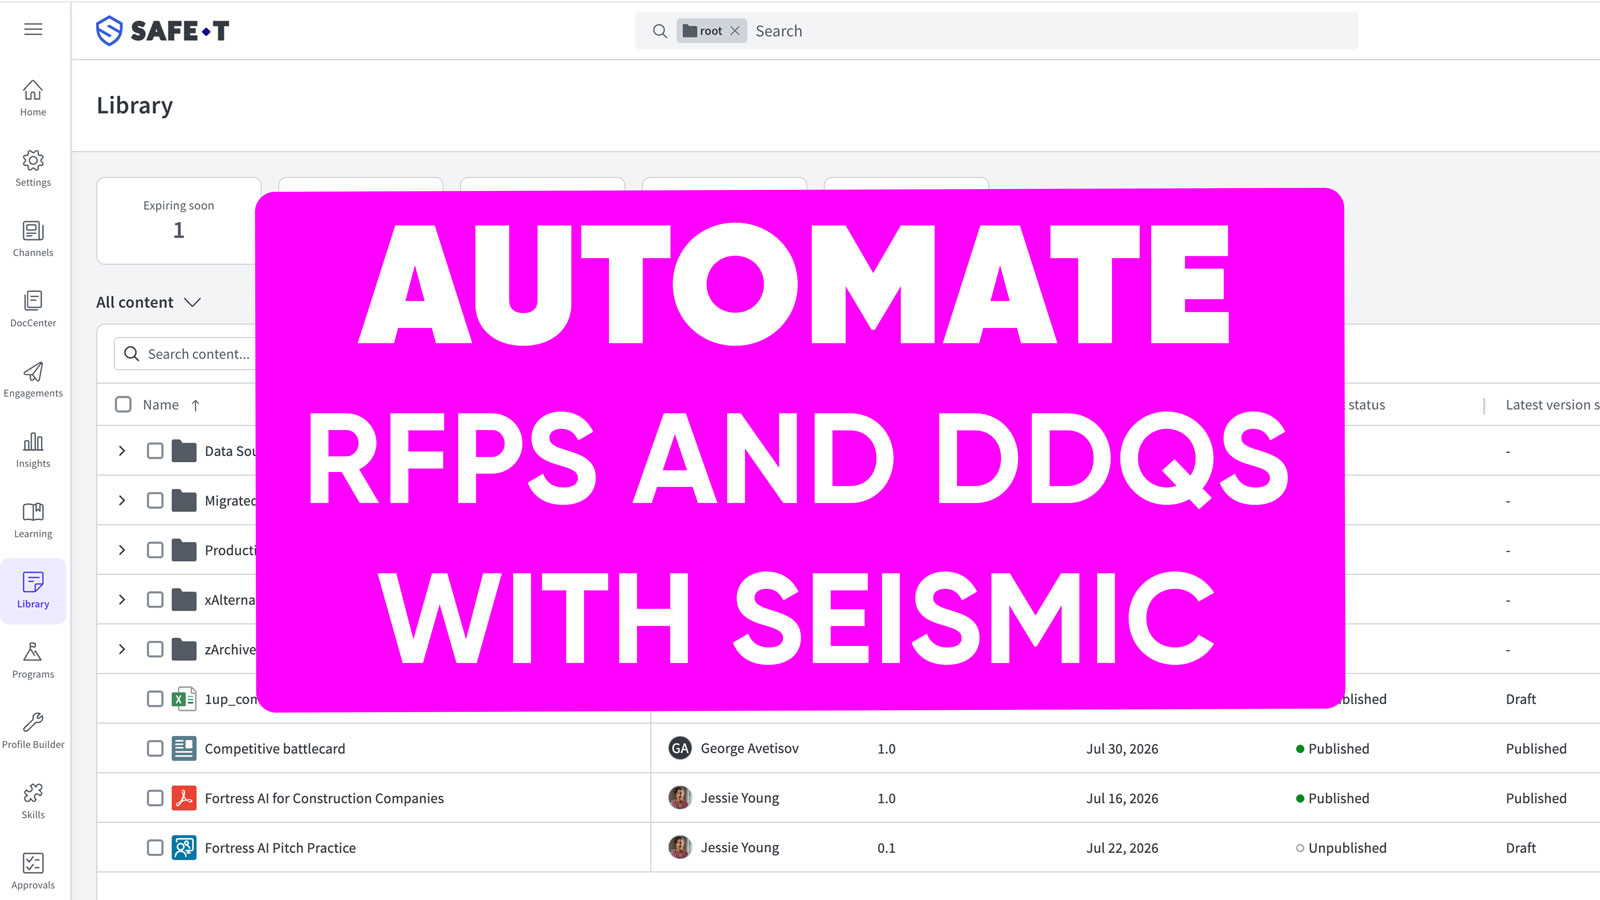Open Engagements in the sidebar
This screenshot has height=900, width=1600.
[x=33, y=379]
